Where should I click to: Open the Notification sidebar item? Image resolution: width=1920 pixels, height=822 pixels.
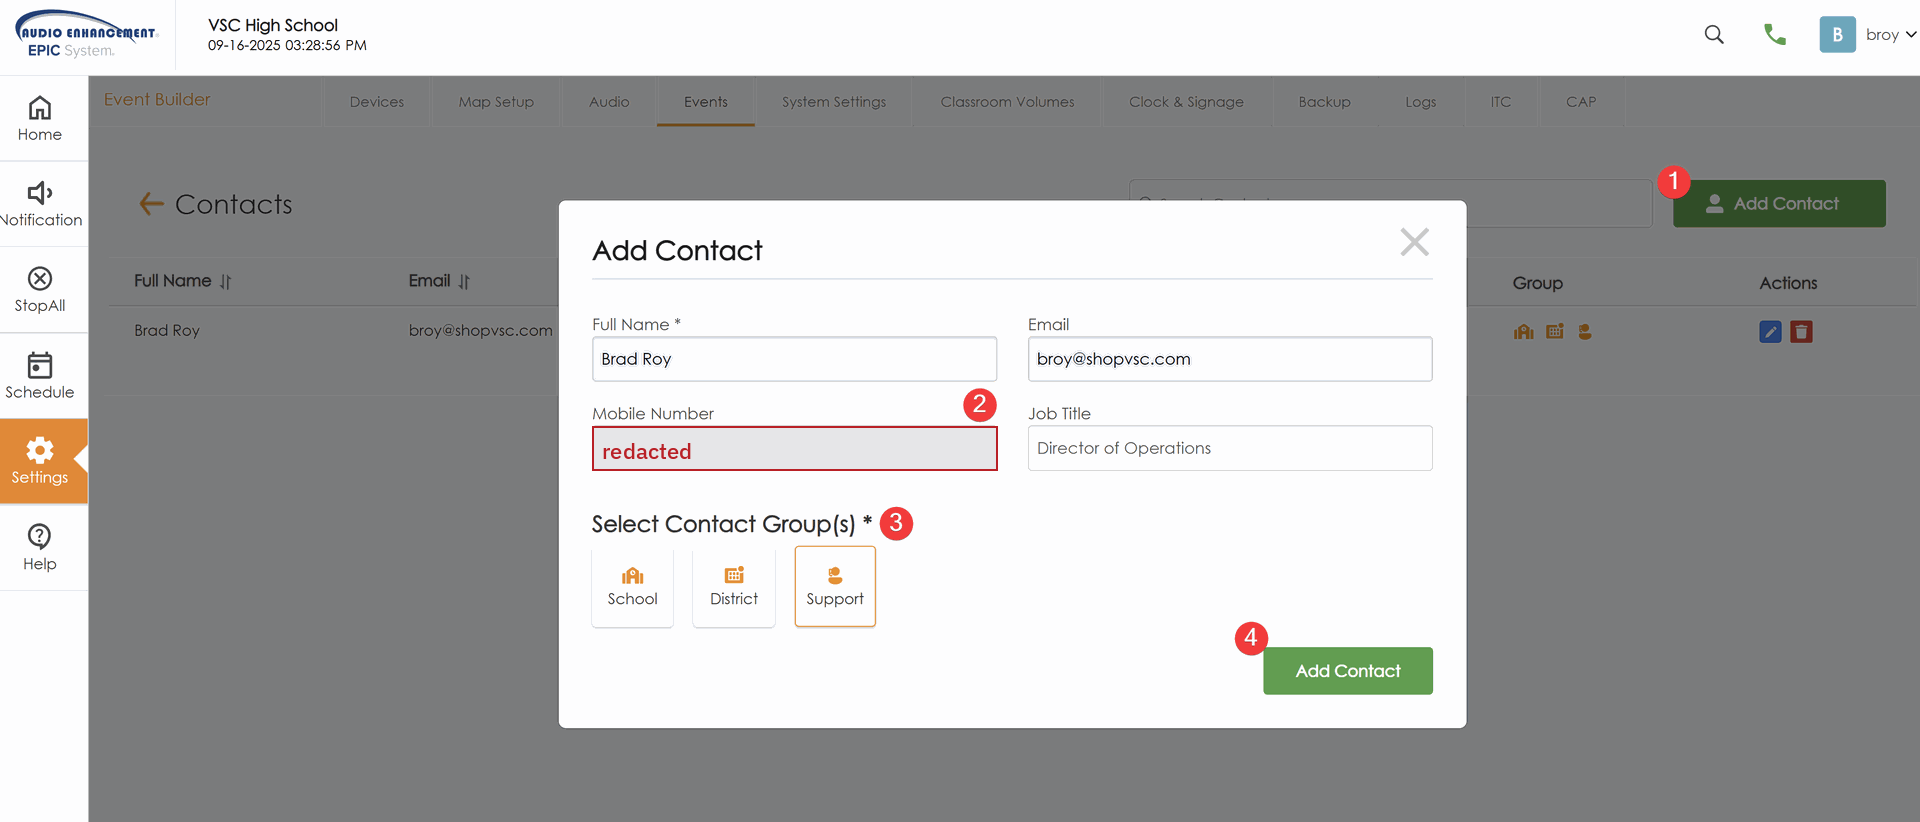[40, 204]
